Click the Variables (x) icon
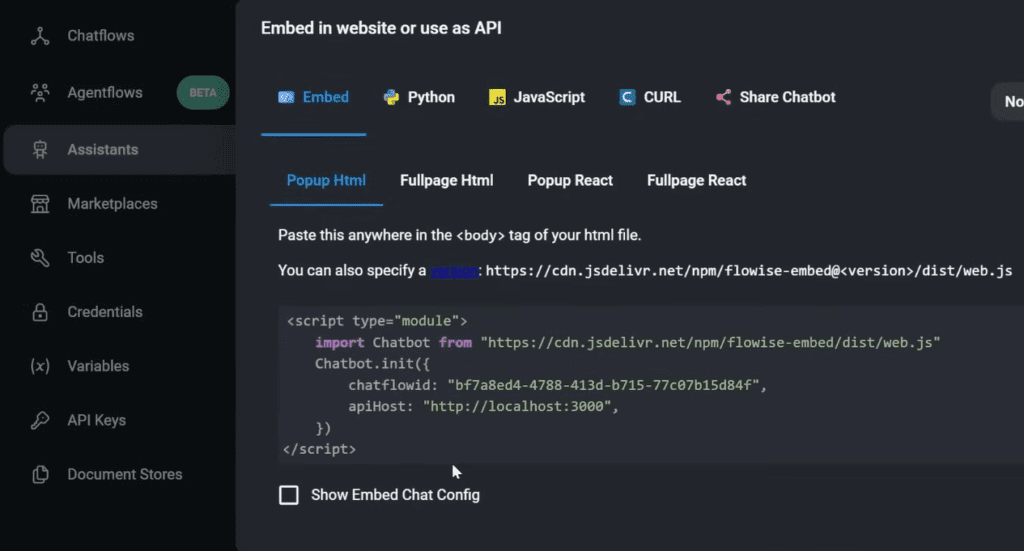Viewport: 1024px width, 551px height. click(40, 366)
